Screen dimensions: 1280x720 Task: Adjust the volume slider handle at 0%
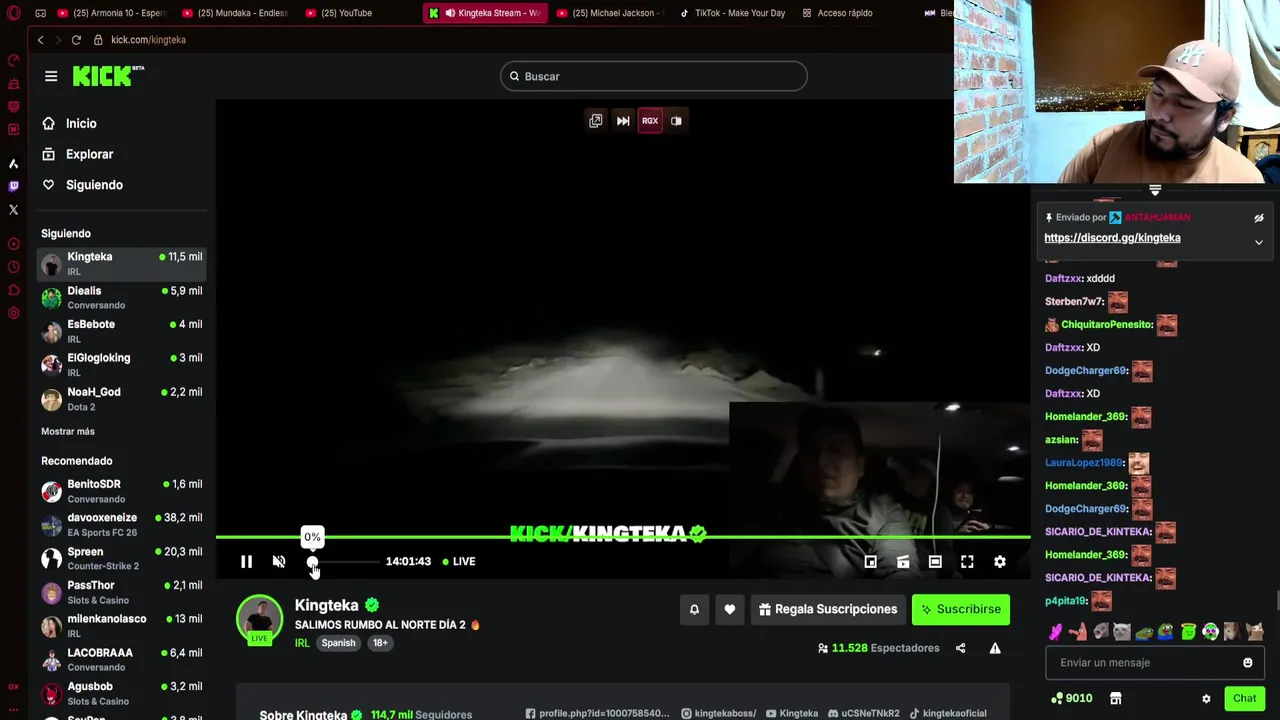[x=312, y=562]
